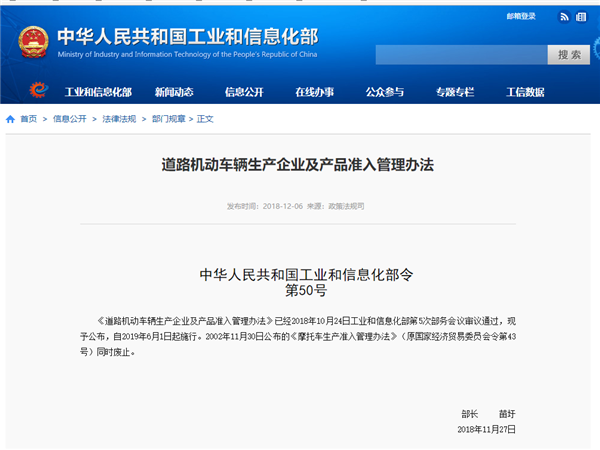The width and height of the screenshot is (600, 450).
Task: Click article title 道路机动车辆生产企业及产品准入管理办法
Action: pos(298,165)
